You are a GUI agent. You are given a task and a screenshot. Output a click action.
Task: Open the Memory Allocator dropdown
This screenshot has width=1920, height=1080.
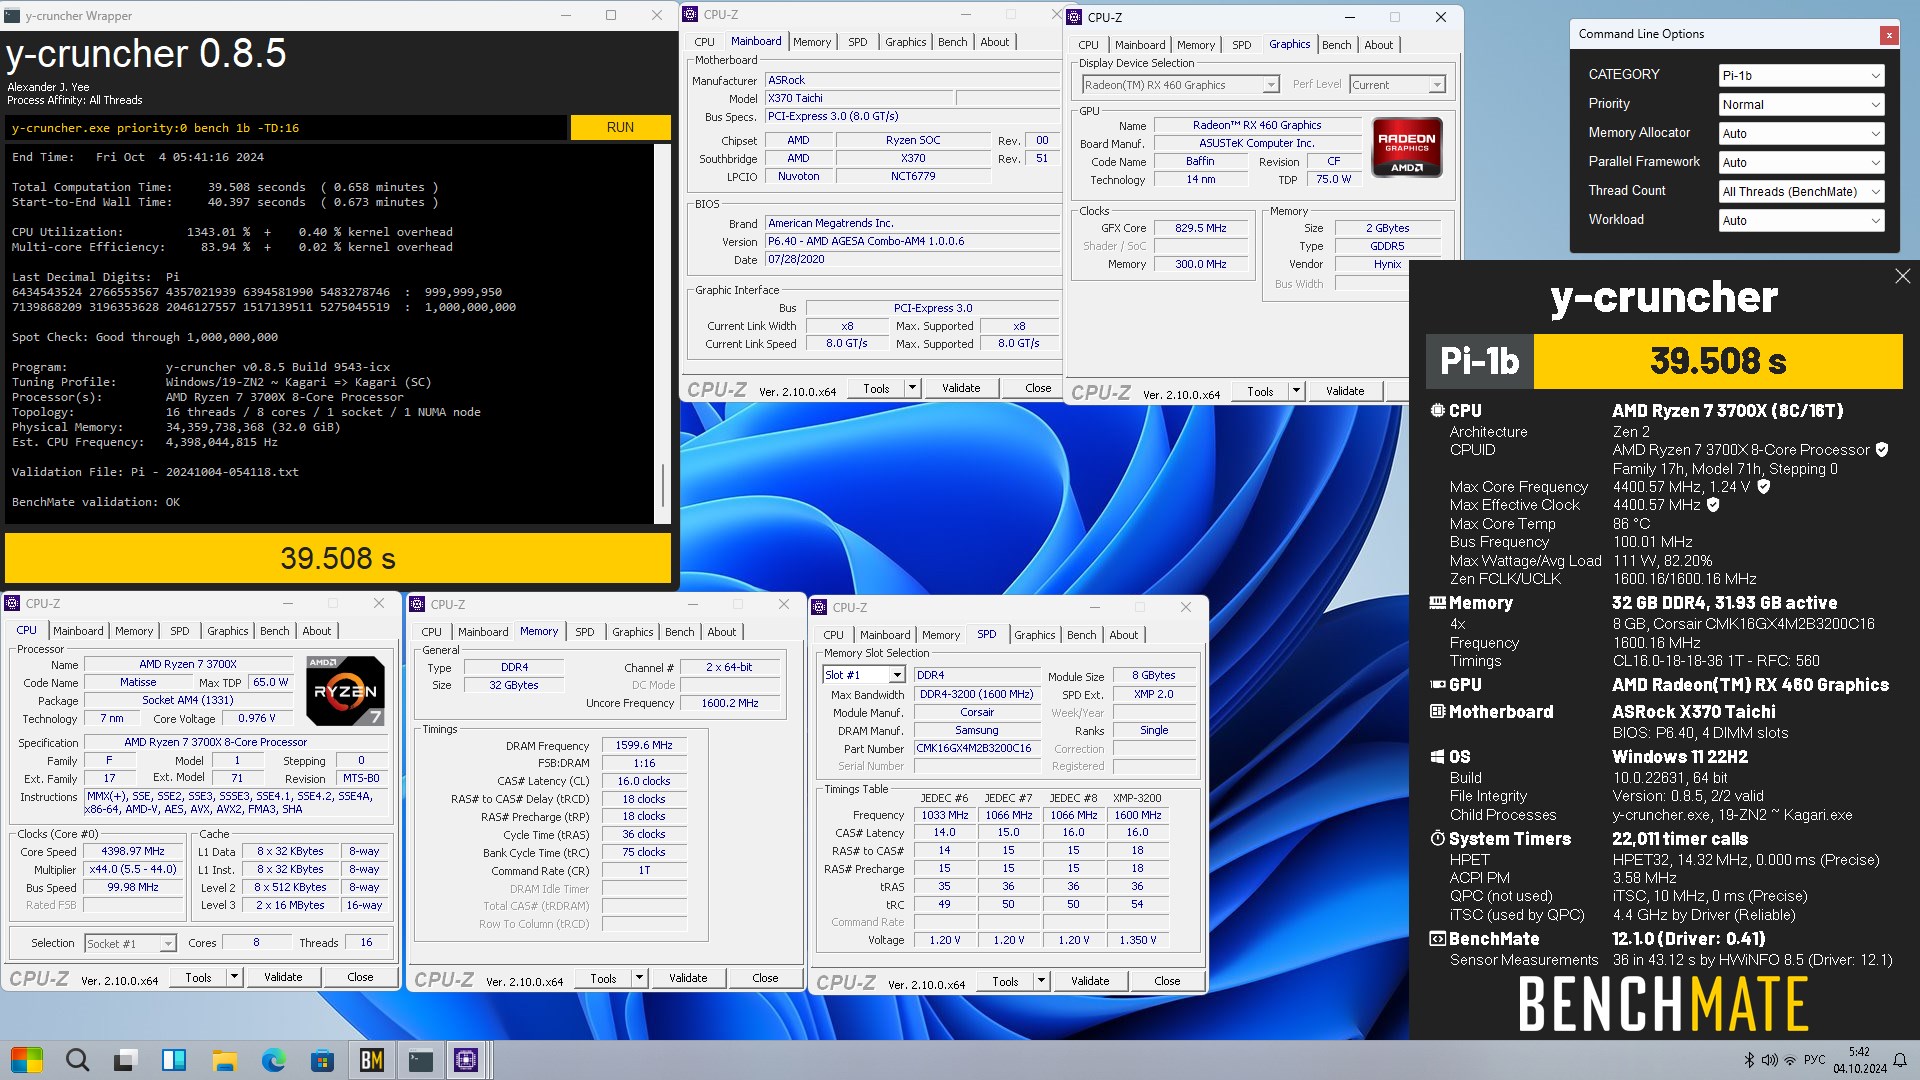click(x=1801, y=134)
